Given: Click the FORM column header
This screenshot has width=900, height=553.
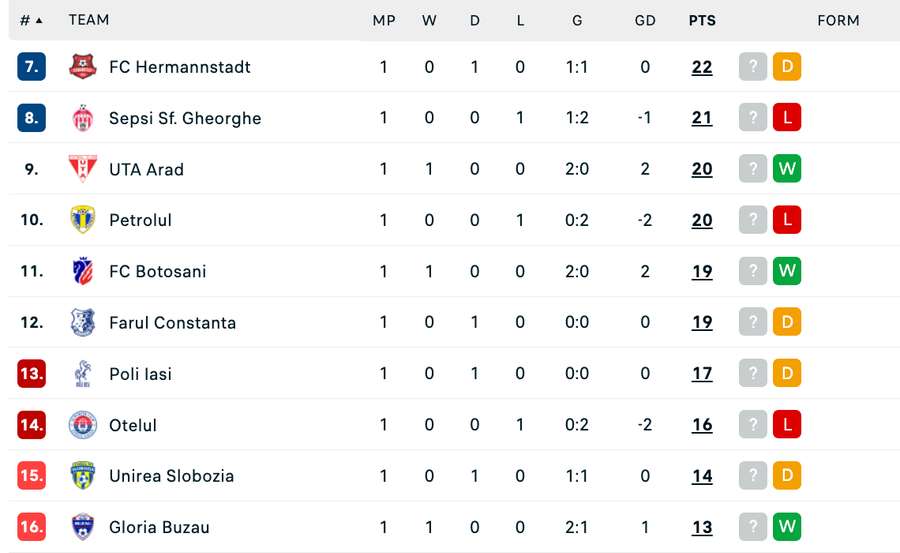Looking at the screenshot, I should [838, 20].
